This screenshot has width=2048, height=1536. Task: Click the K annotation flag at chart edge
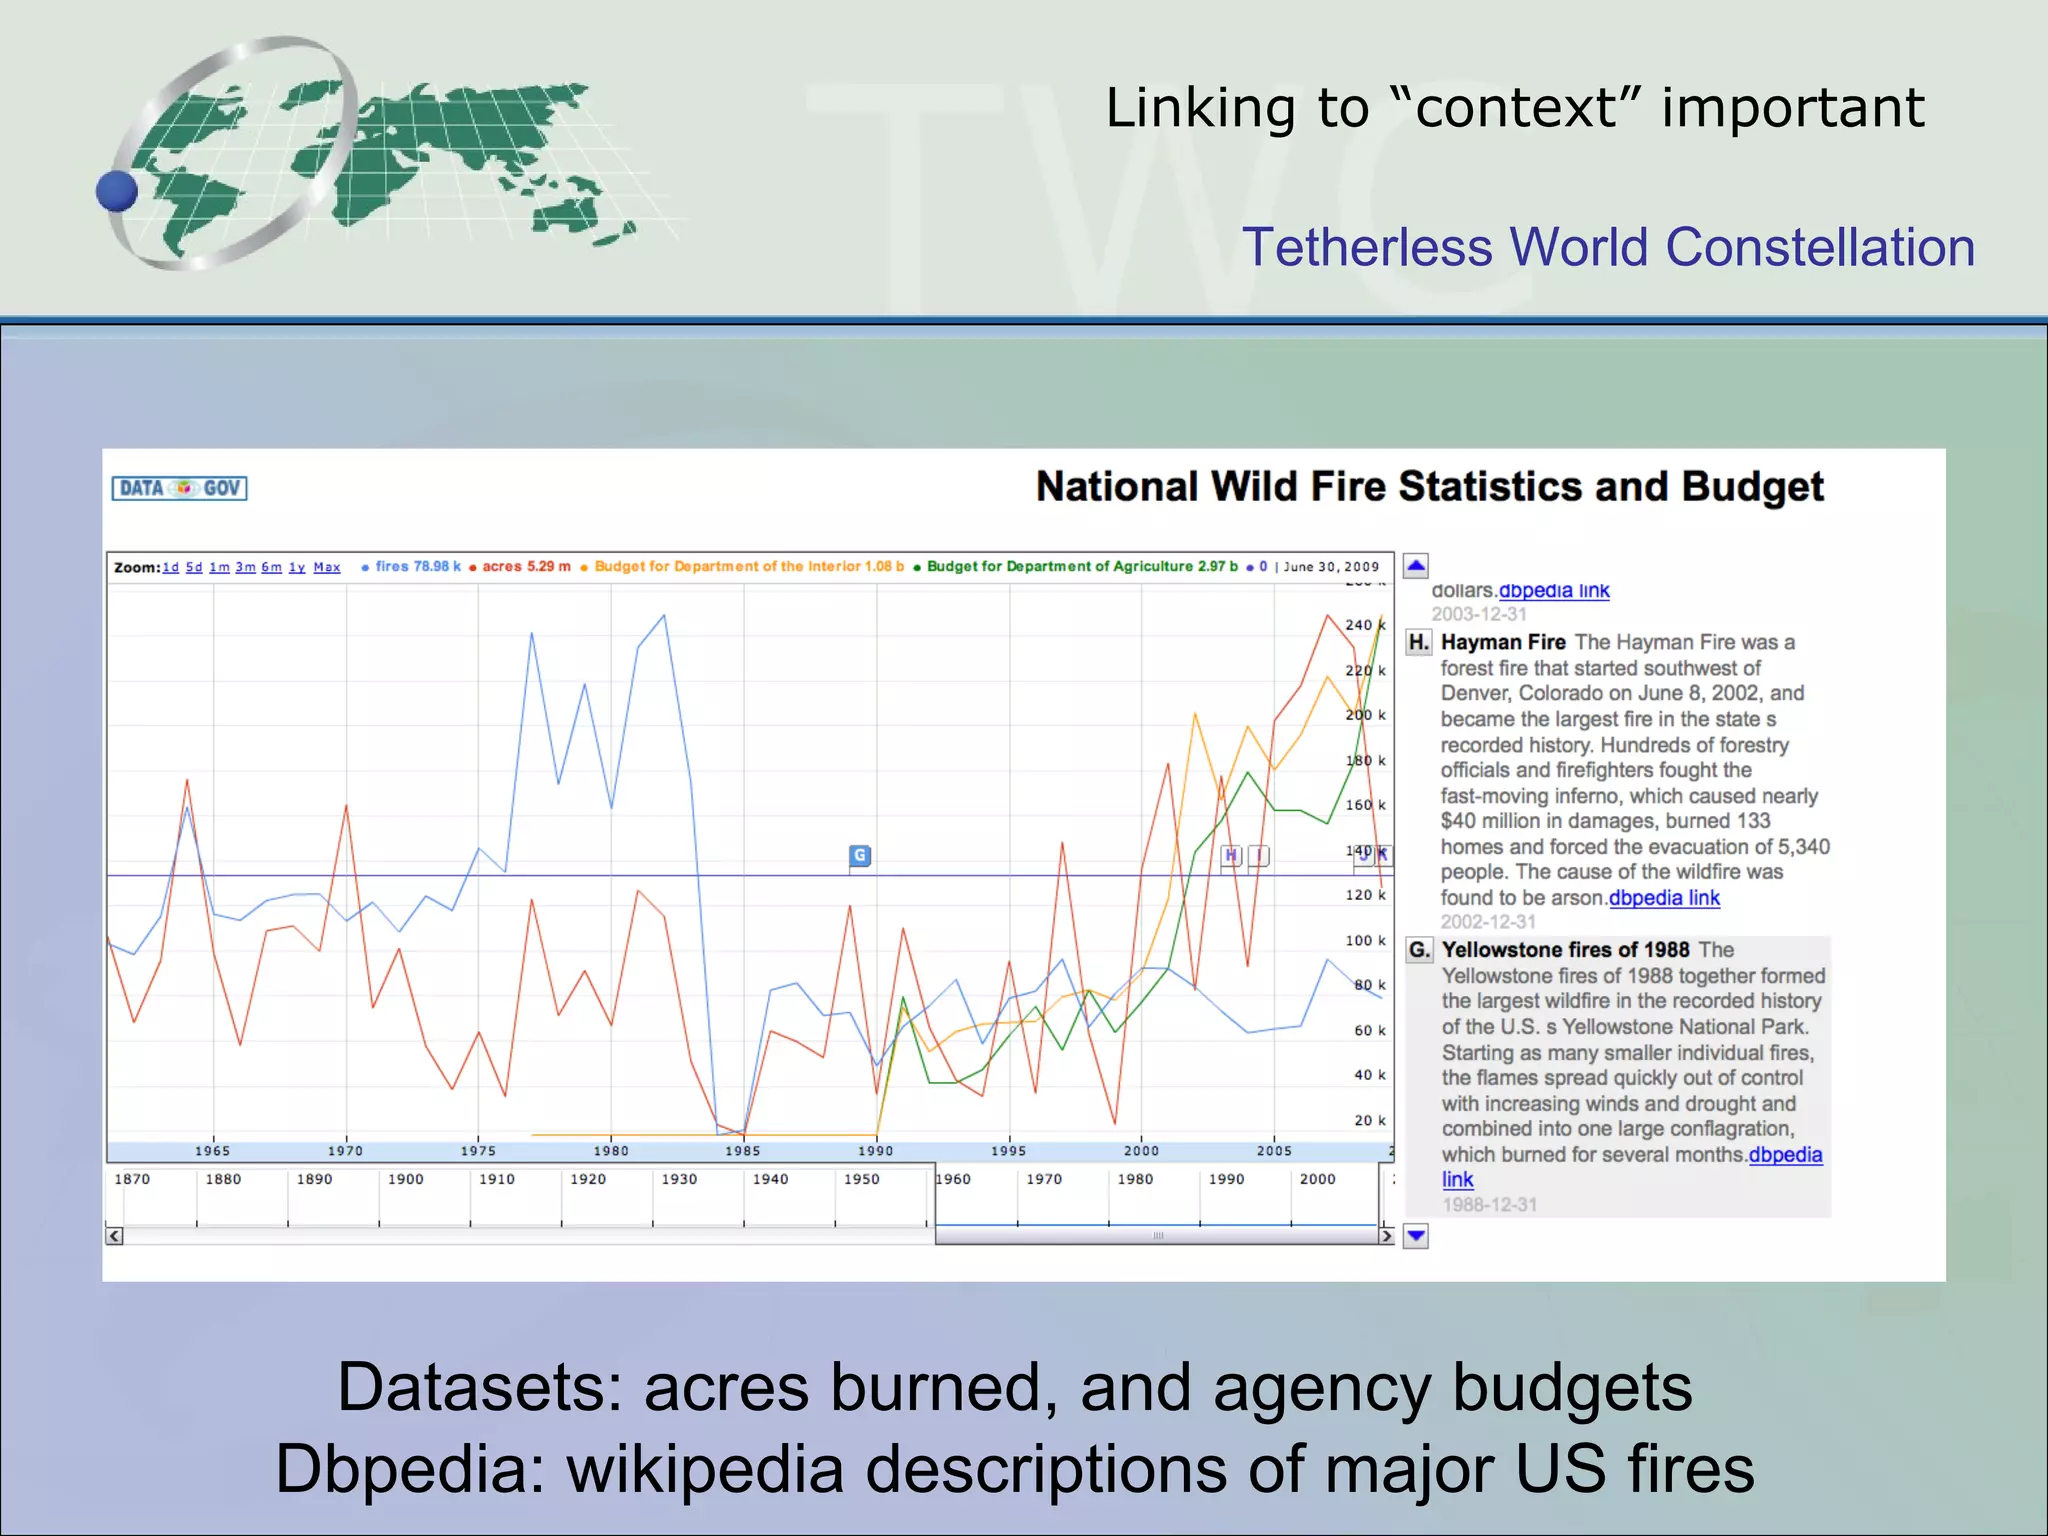point(1382,854)
